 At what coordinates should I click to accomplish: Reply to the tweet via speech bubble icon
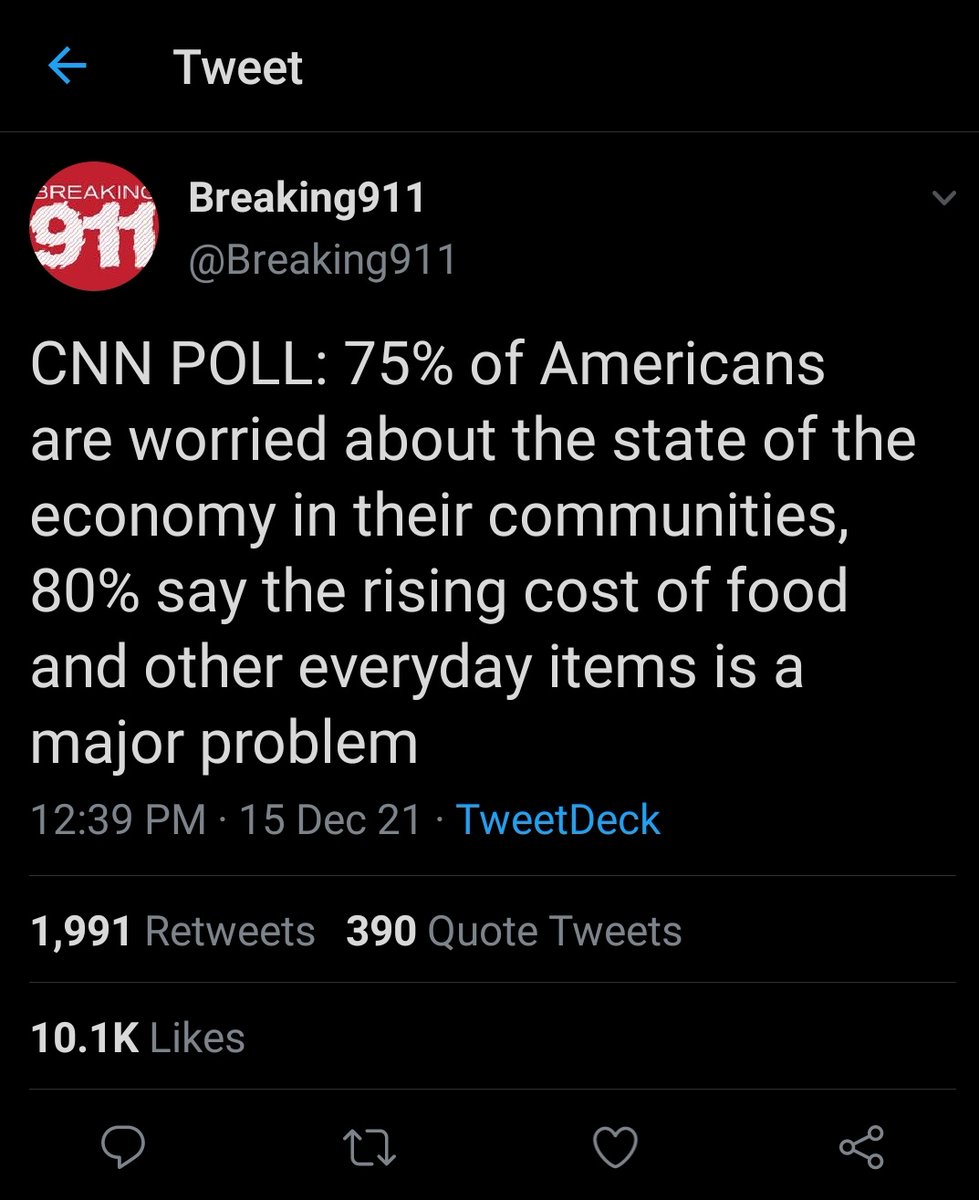pyautogui.click(x=124, y=1145)
